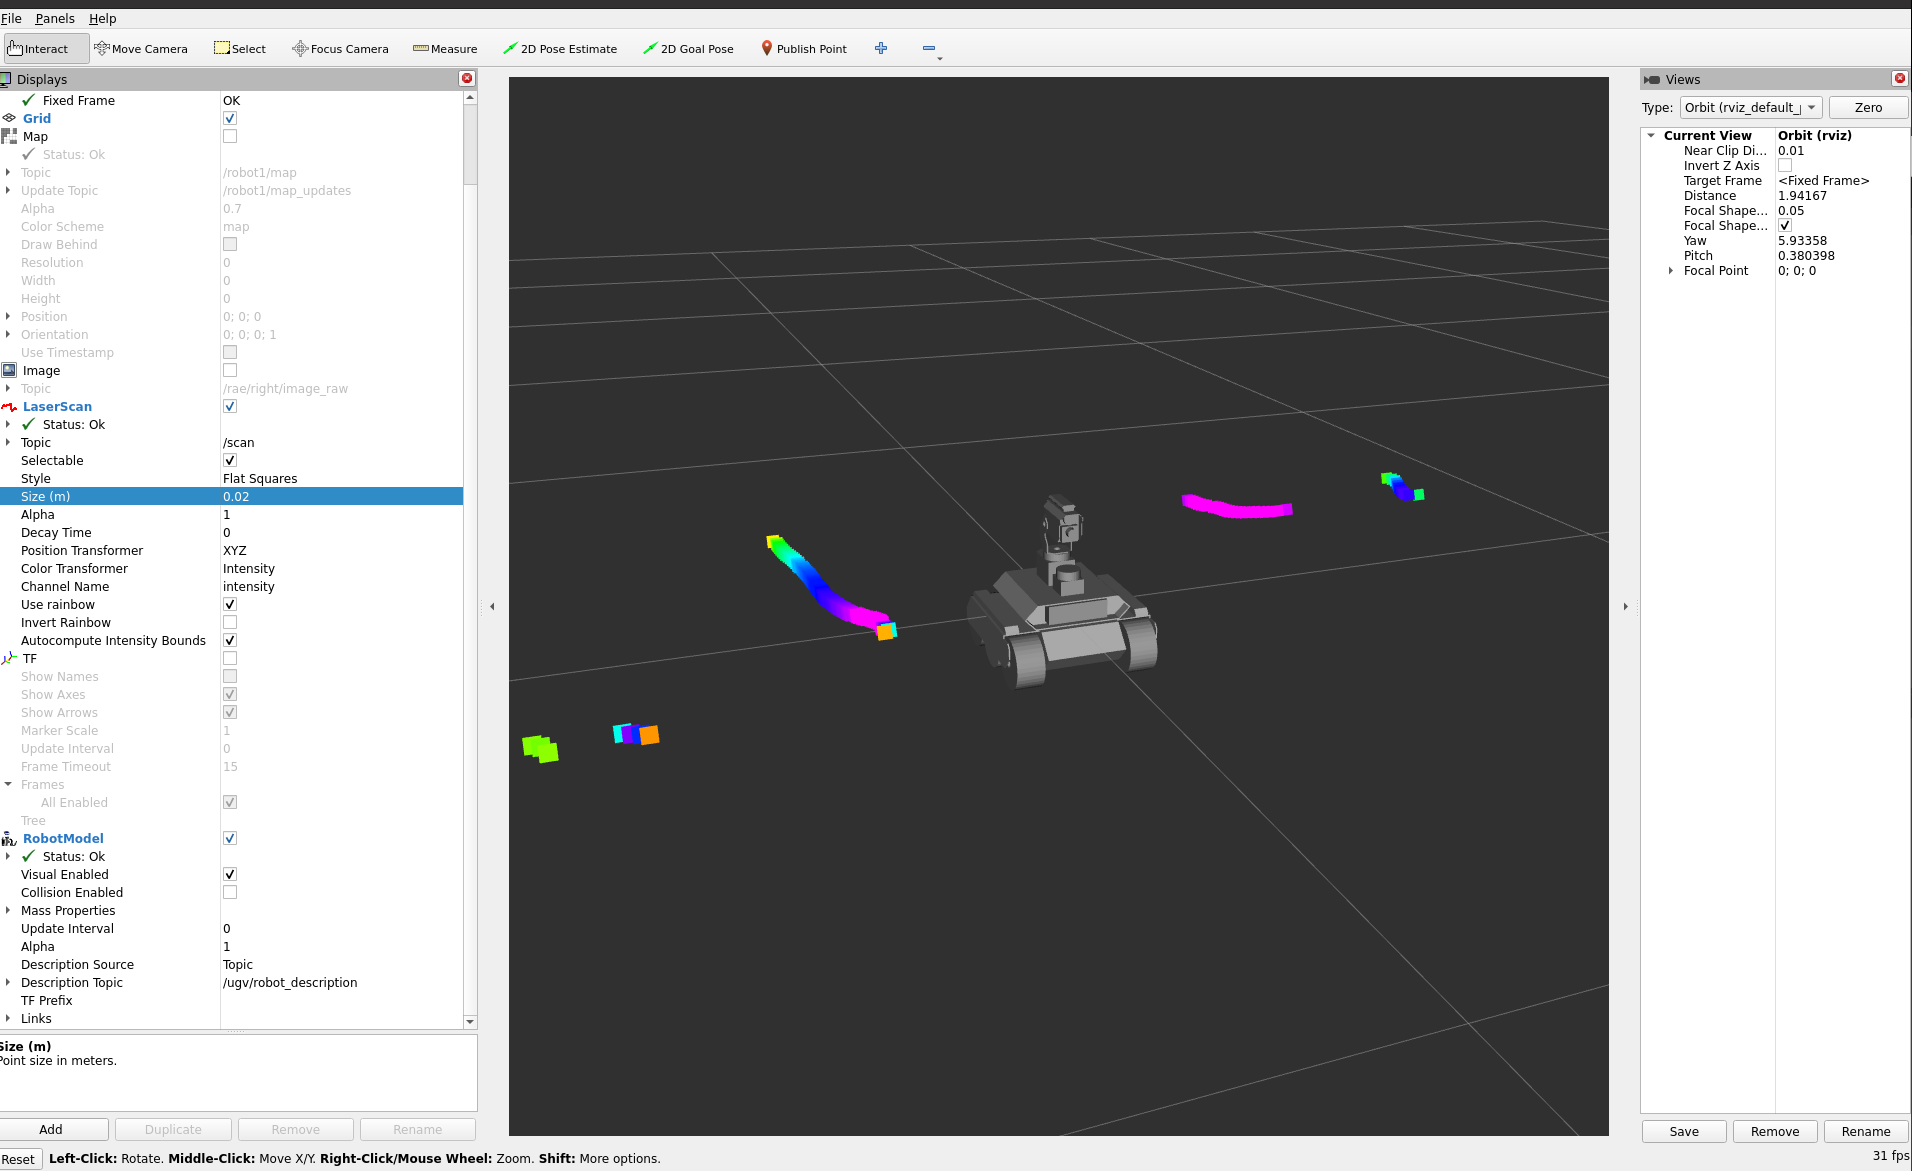Viewport: 1912px width, 1171px height.
Task: Open view Type dropdown
Action: [1751, 107]
